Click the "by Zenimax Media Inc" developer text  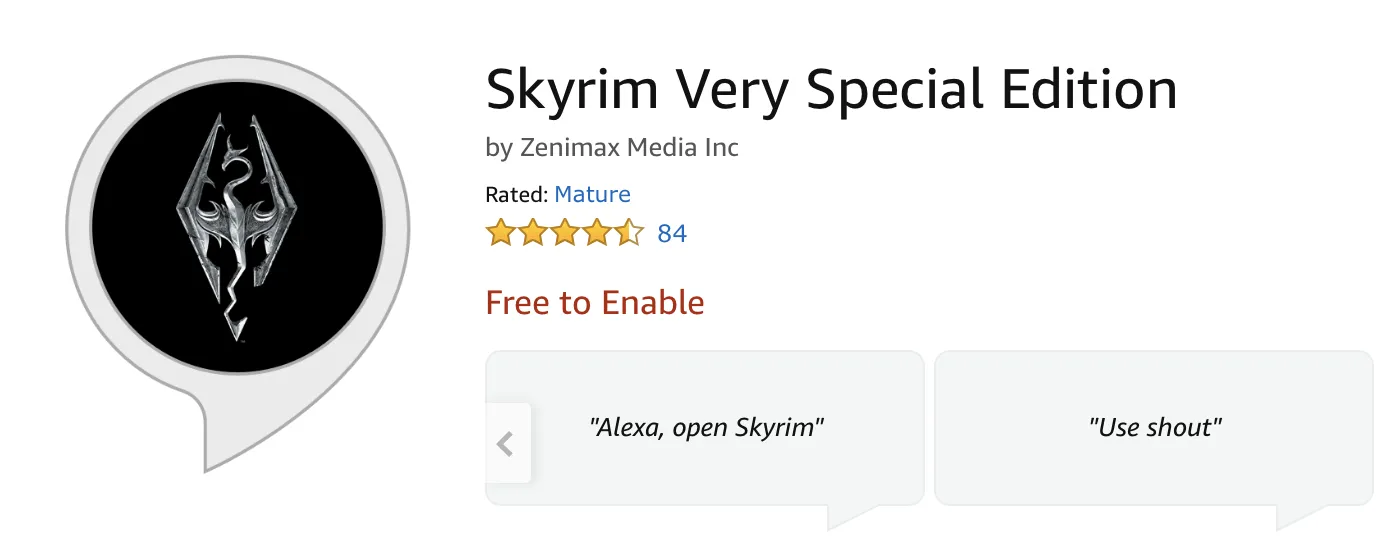pos(612,148)
